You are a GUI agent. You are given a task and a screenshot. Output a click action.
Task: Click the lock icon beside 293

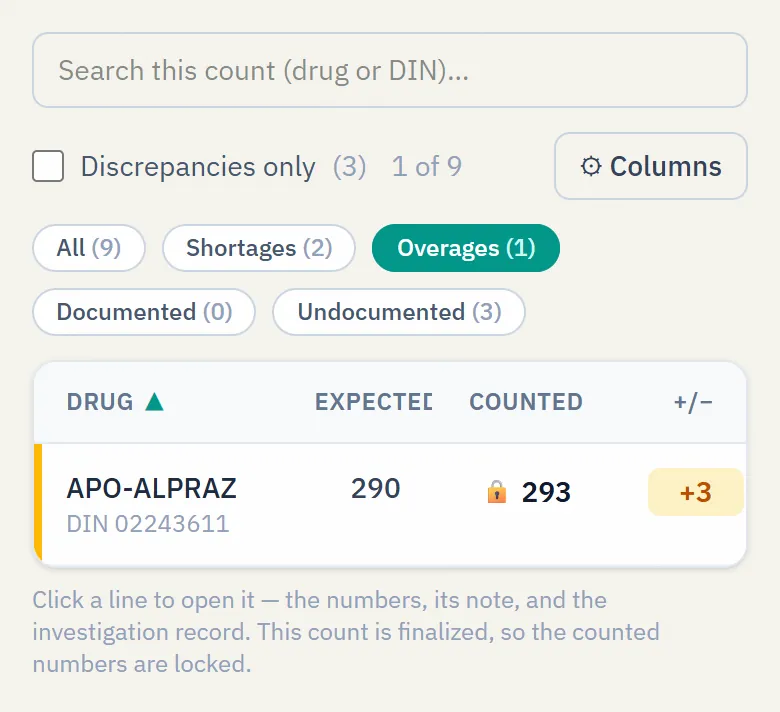click(496, 492)
